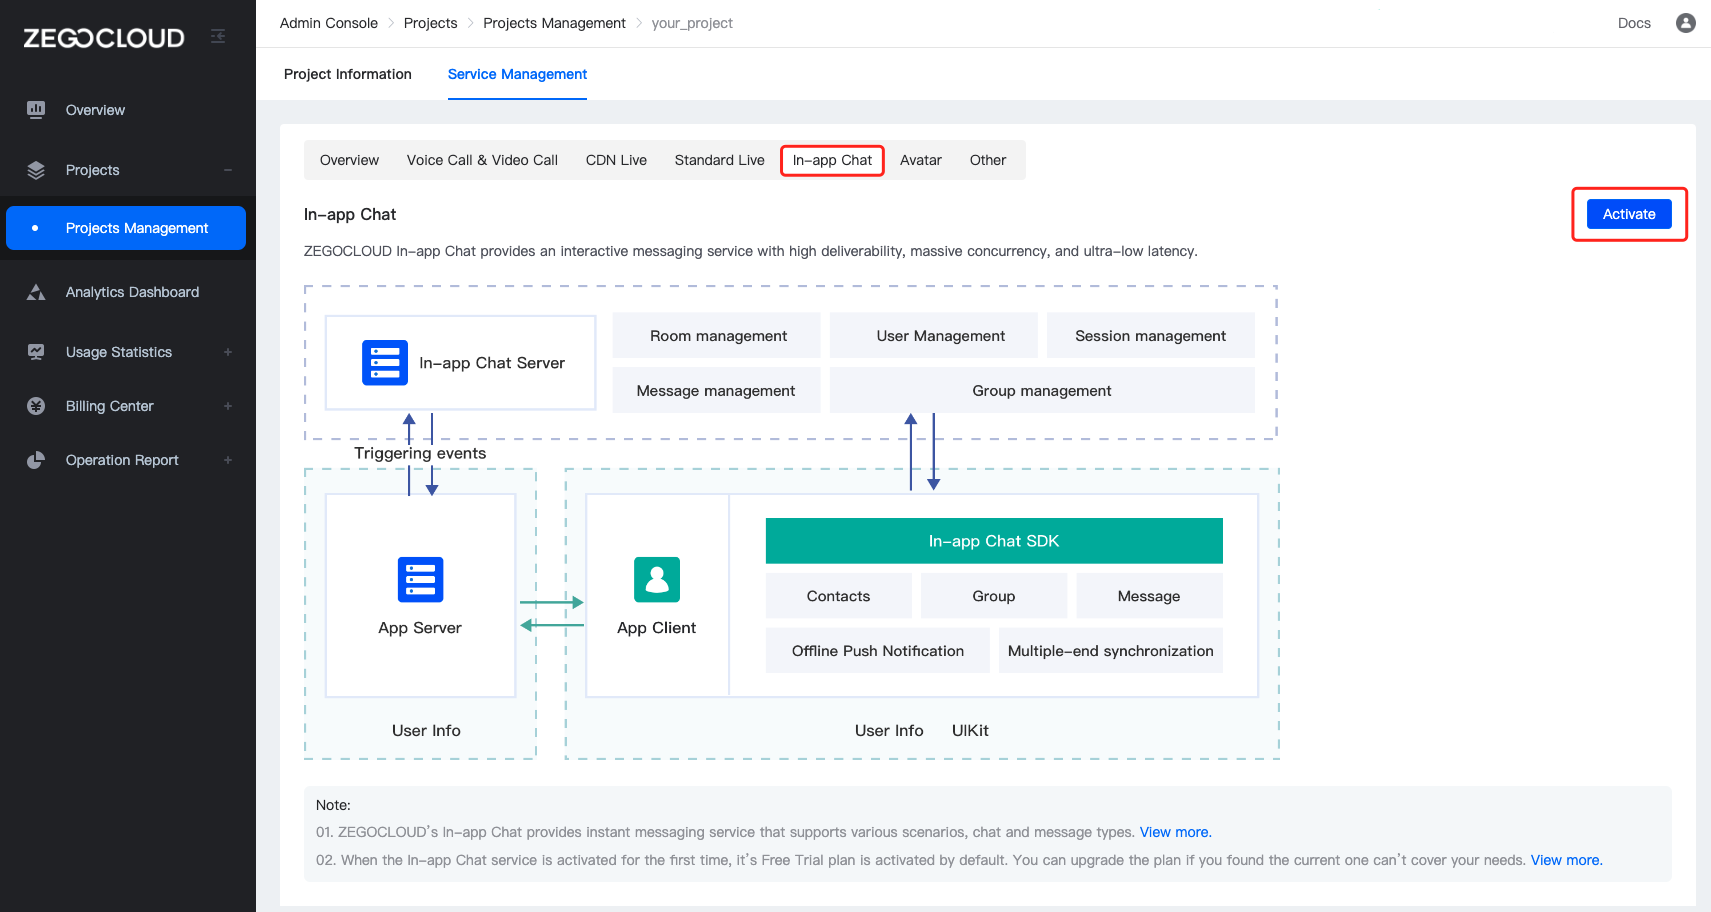The width and height of the screenshot is (1711, 912).
Task: Expand the Operation Report submenu
Action: click(228, 460)
